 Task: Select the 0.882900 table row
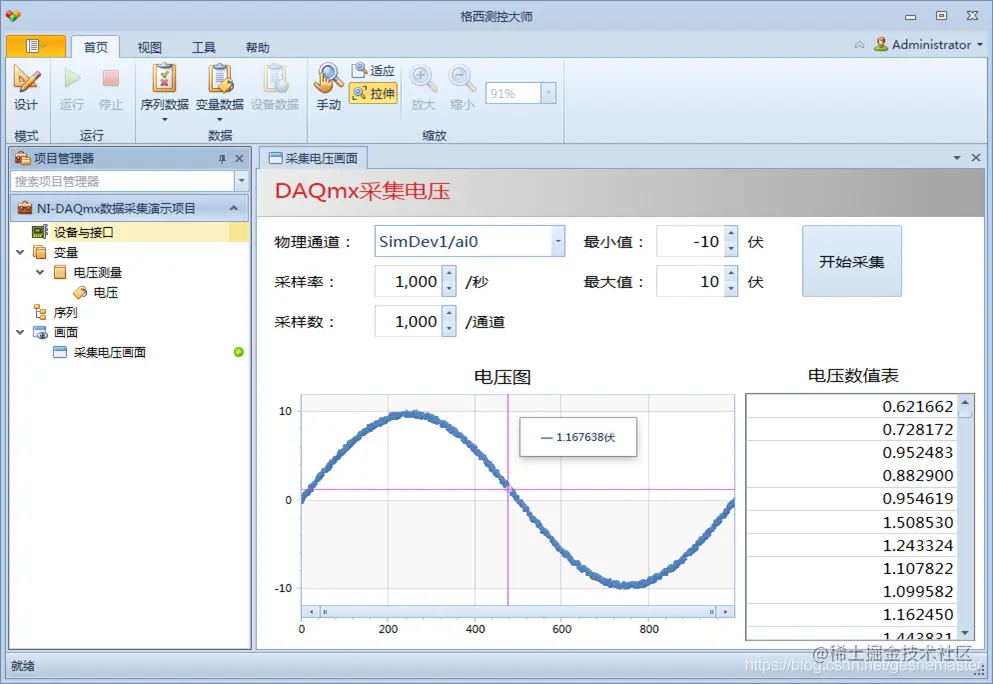(852, 476)
